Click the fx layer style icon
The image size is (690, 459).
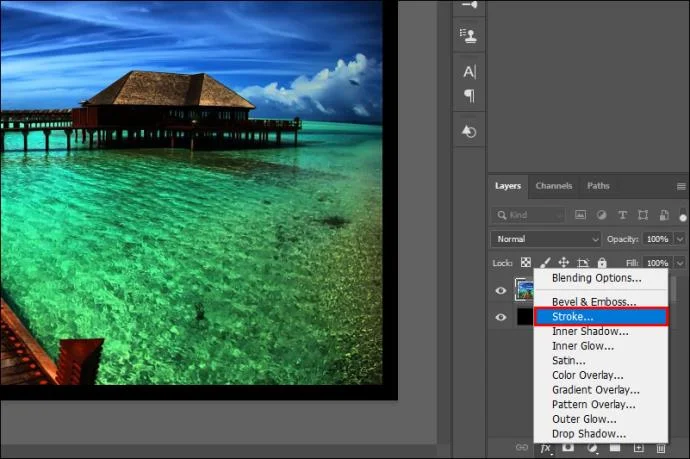[546, 448]
